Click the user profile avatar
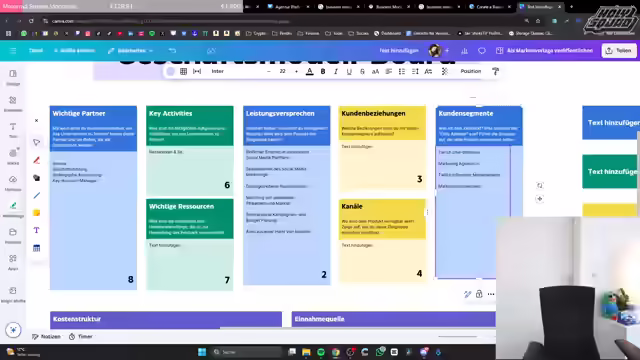The height and width of the screenshot is (360, 640). (435, 51)
